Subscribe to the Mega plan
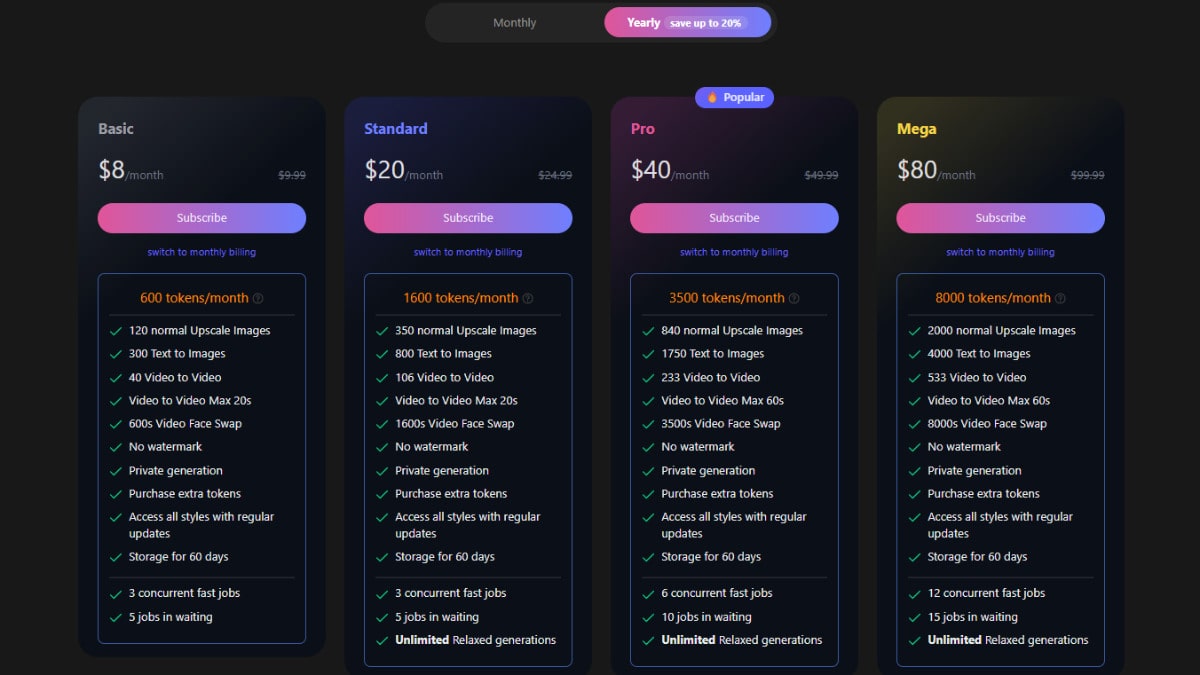1200x675 pixels. pos(1000,218)
